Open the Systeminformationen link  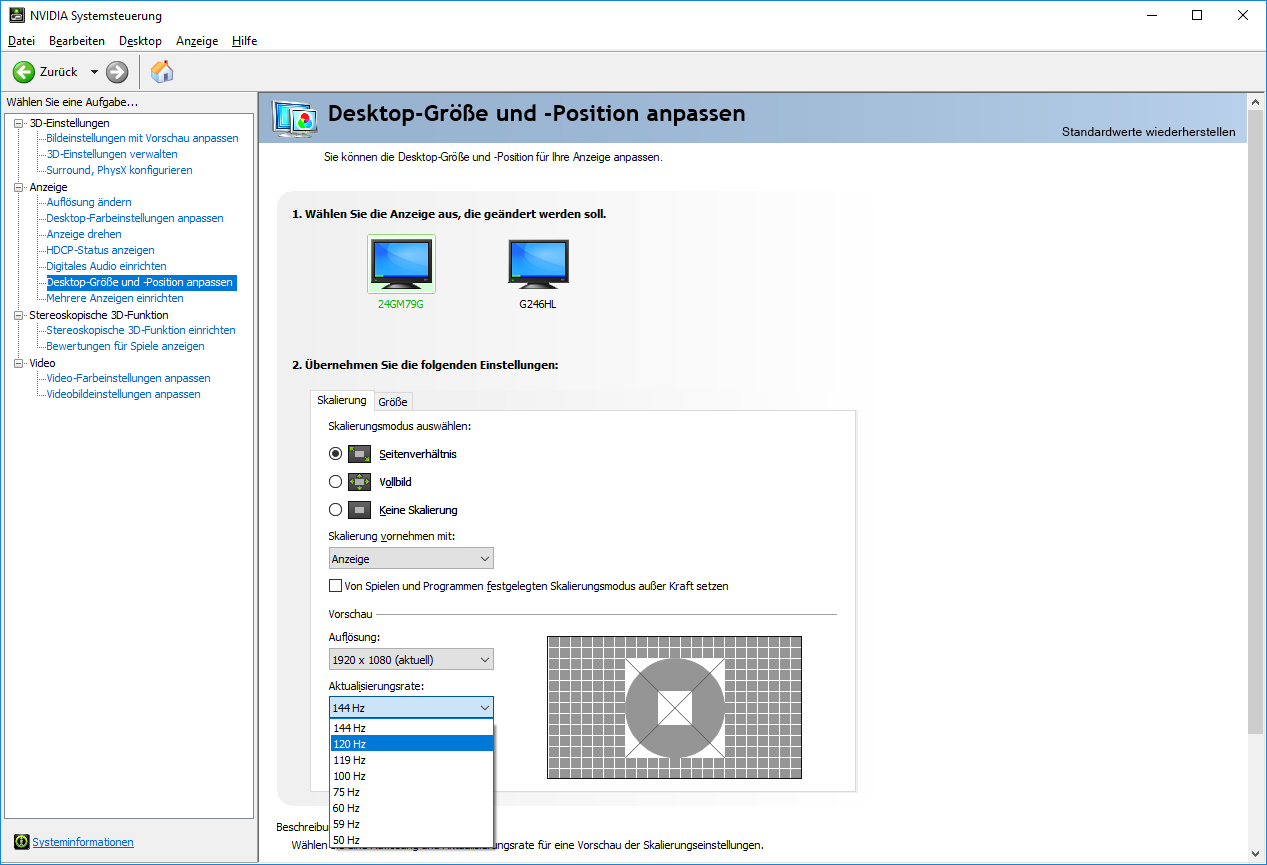(x=83, y=842)
